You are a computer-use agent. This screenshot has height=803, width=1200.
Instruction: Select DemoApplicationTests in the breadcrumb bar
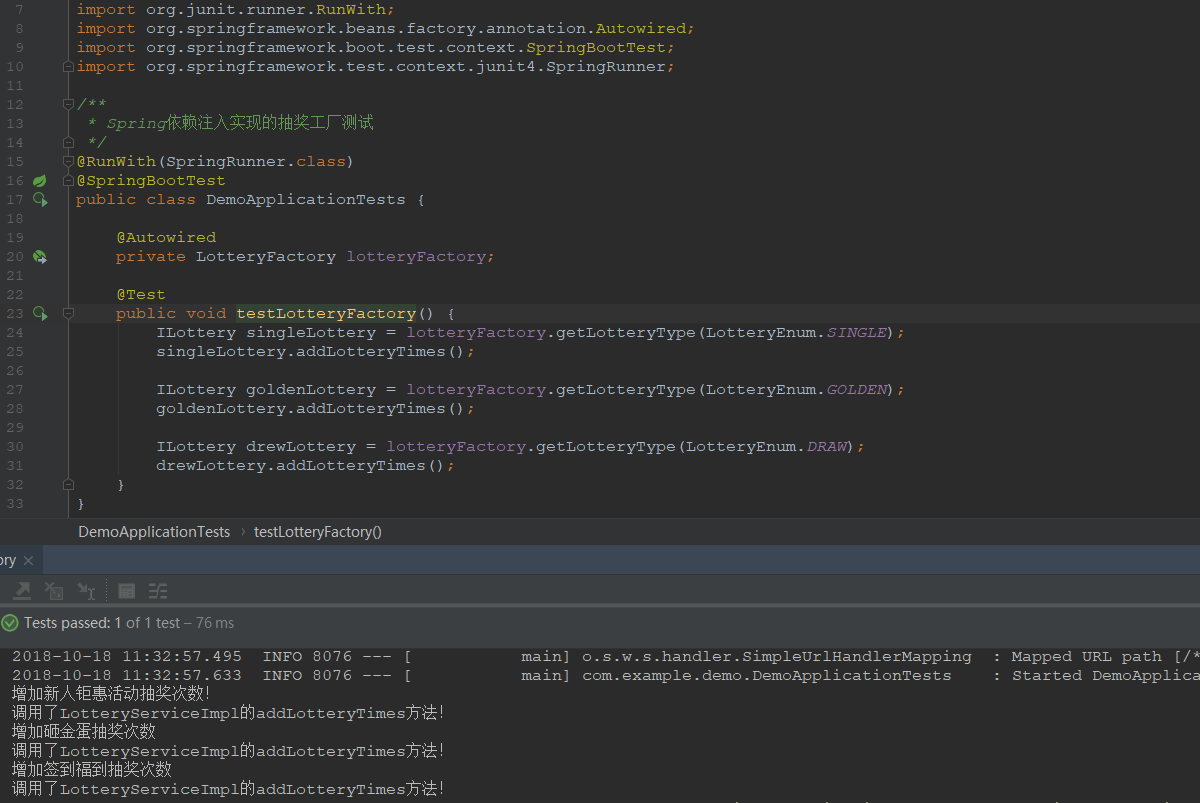point(154,532)
